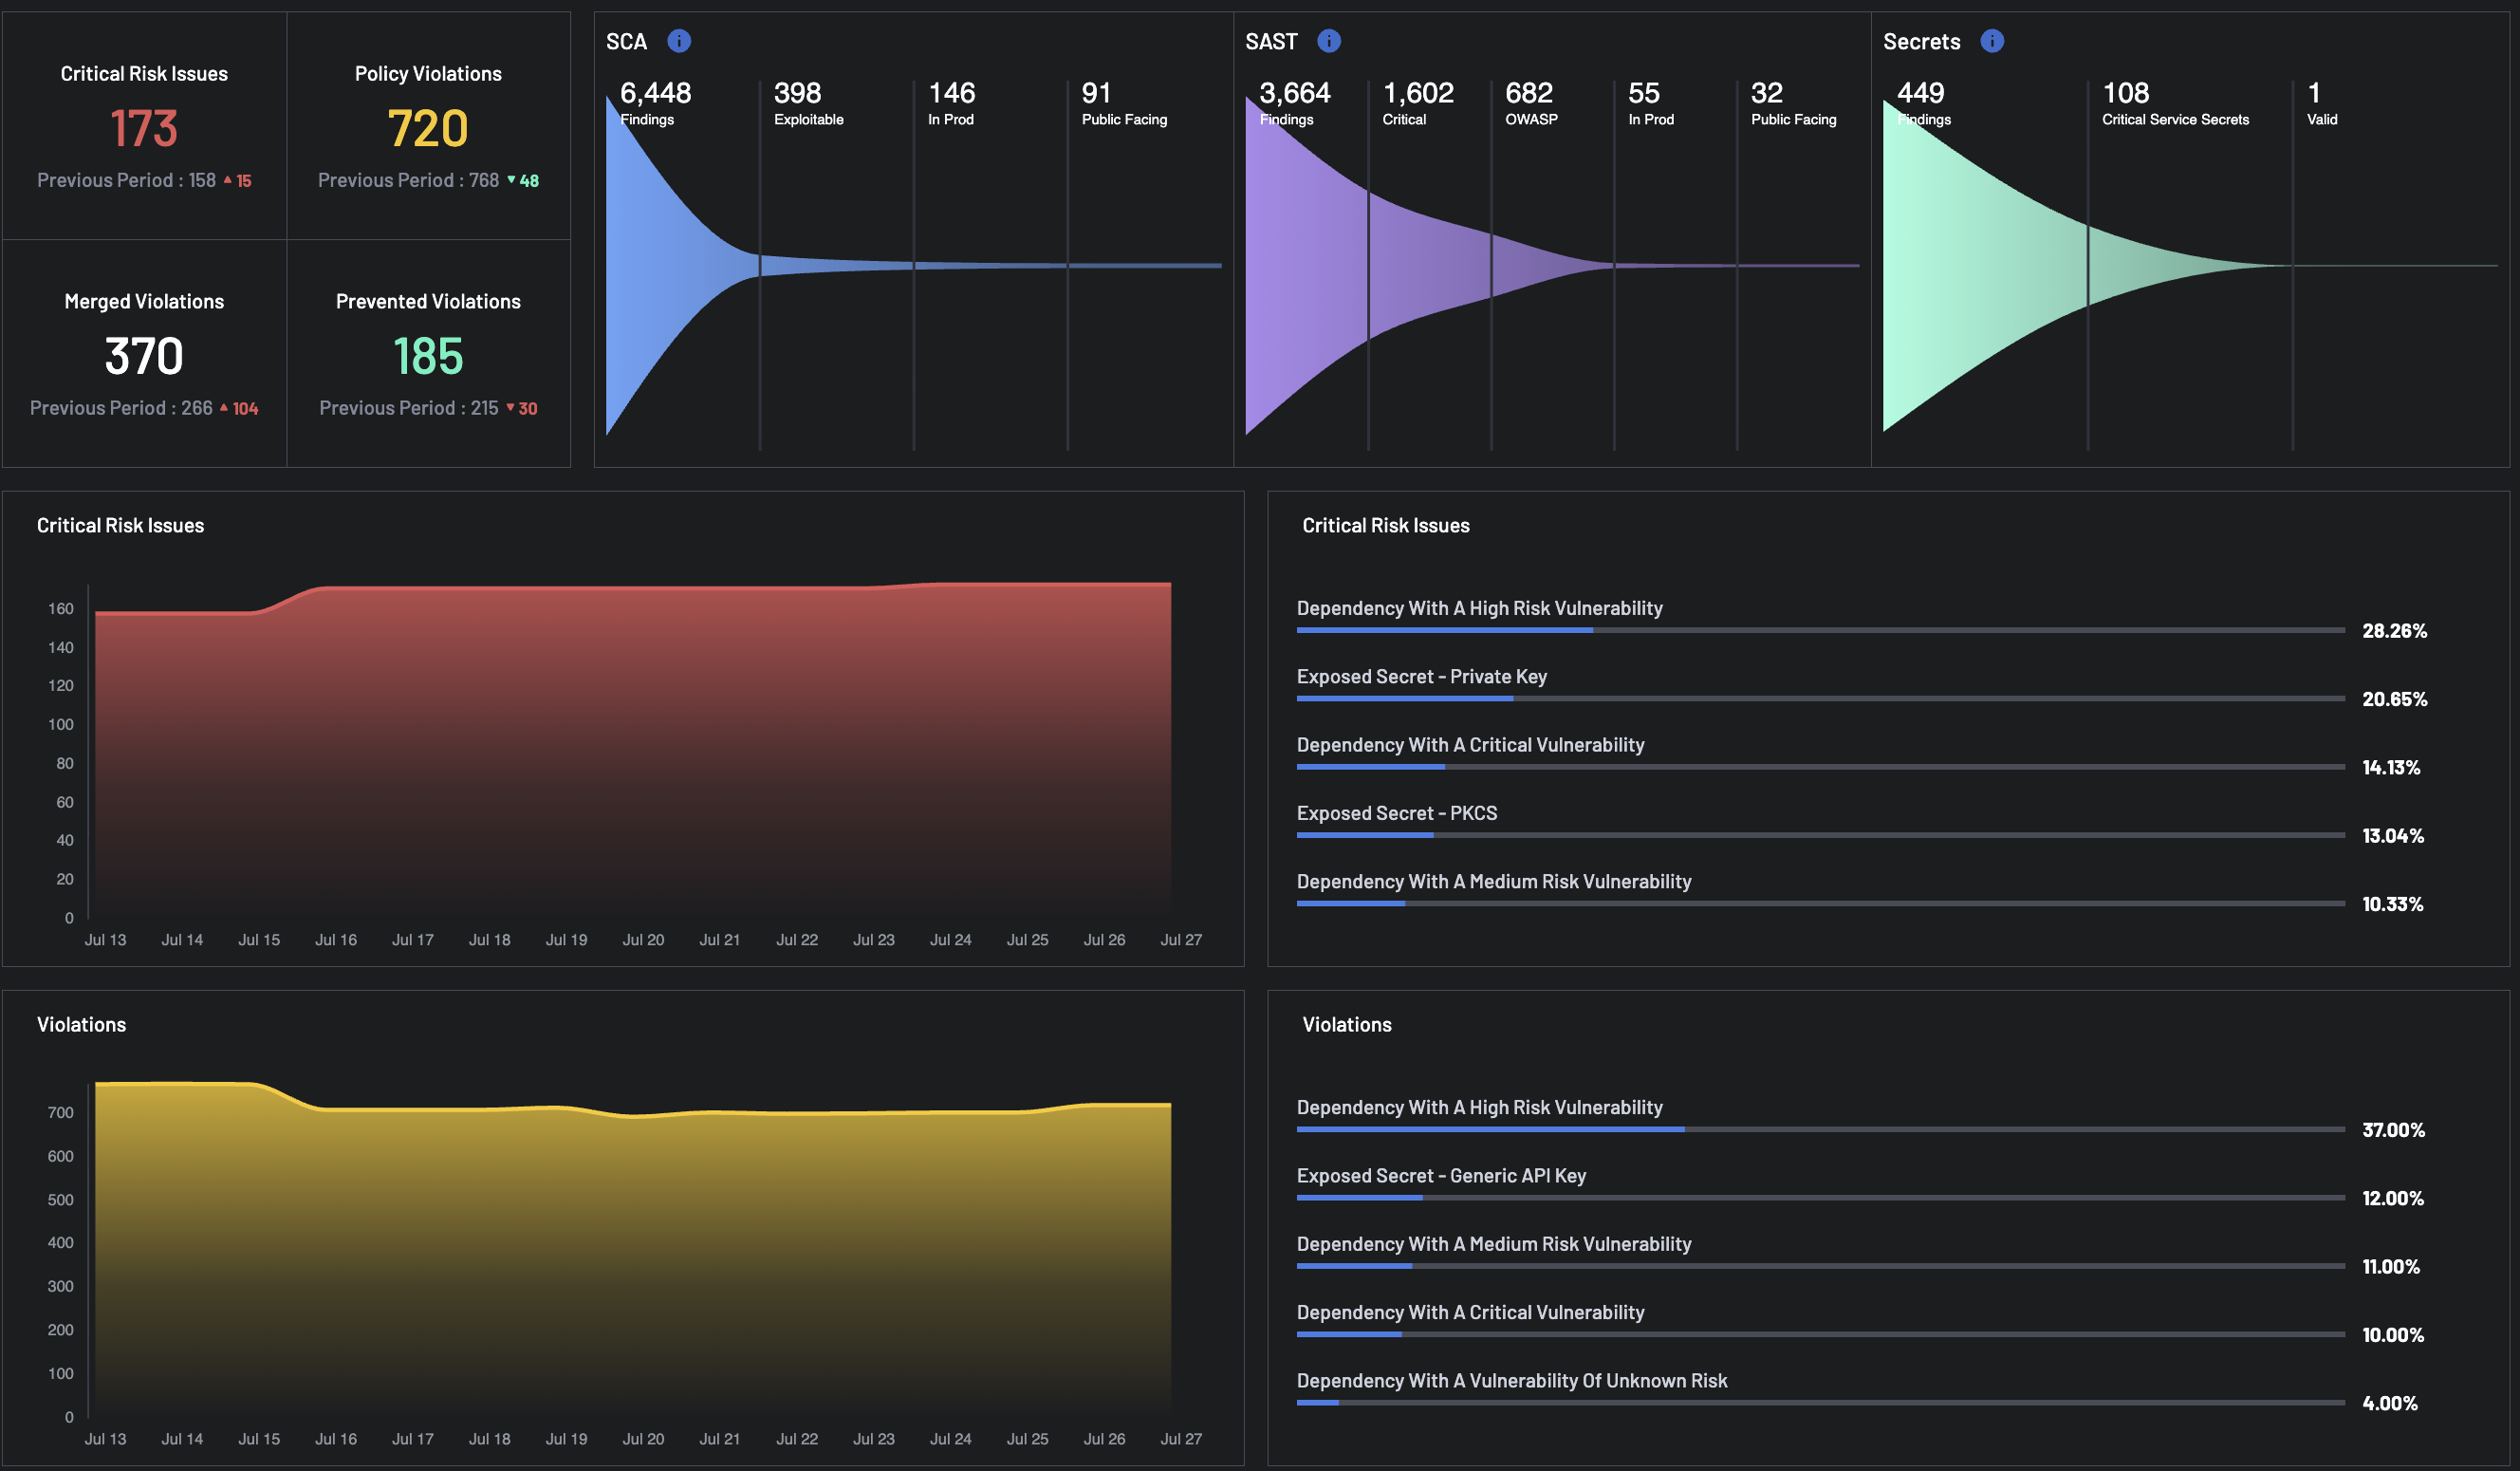Image resolution: width=2520 pixels, height=1471 pixels.
Task: Click the 20.65% Private Key progress bar
Action: [x=1820, y=699]
